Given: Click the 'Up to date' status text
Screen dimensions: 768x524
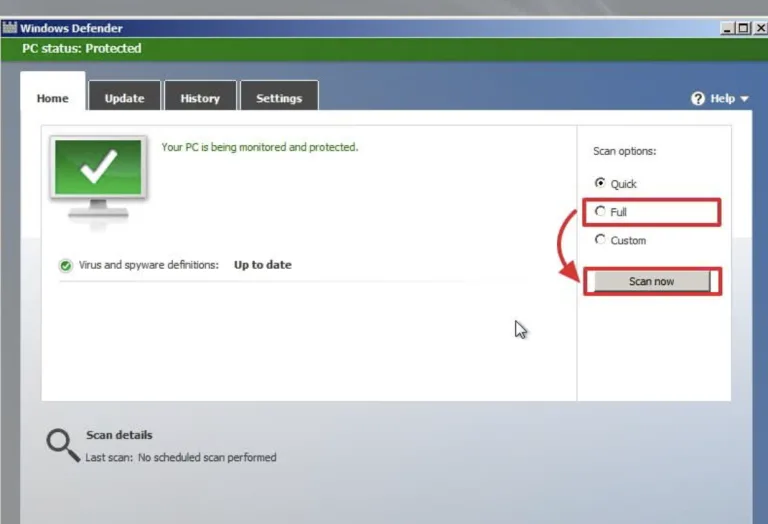Looking at the screenshot, I should tap(263, 265).
